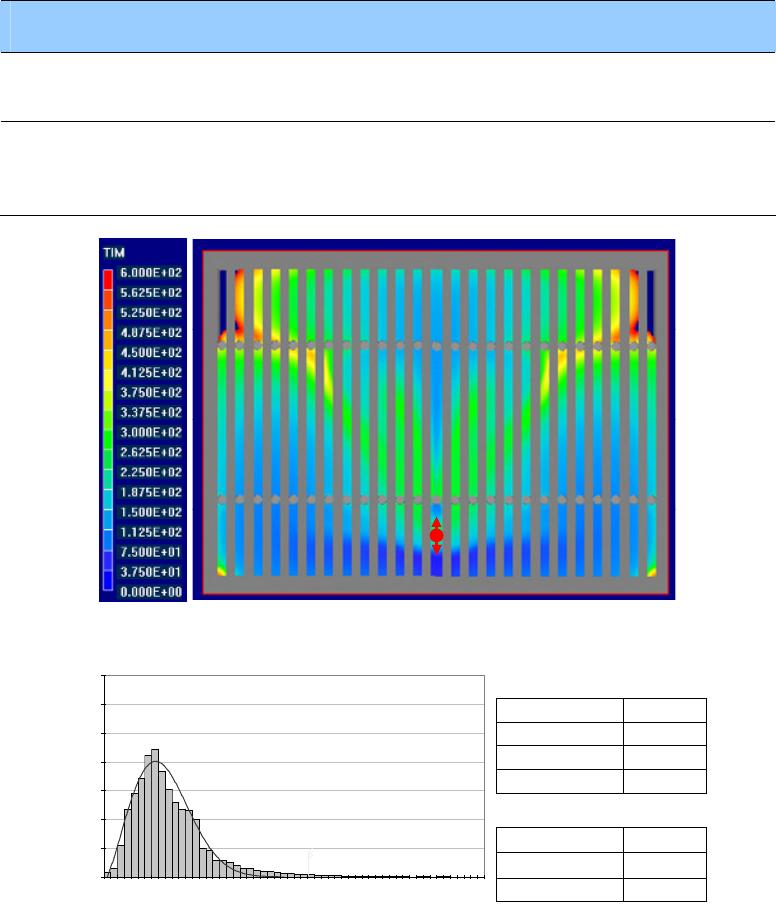Click the blue header bar at page top
This screenshot has height=913, width=776.
coord(388,26)
